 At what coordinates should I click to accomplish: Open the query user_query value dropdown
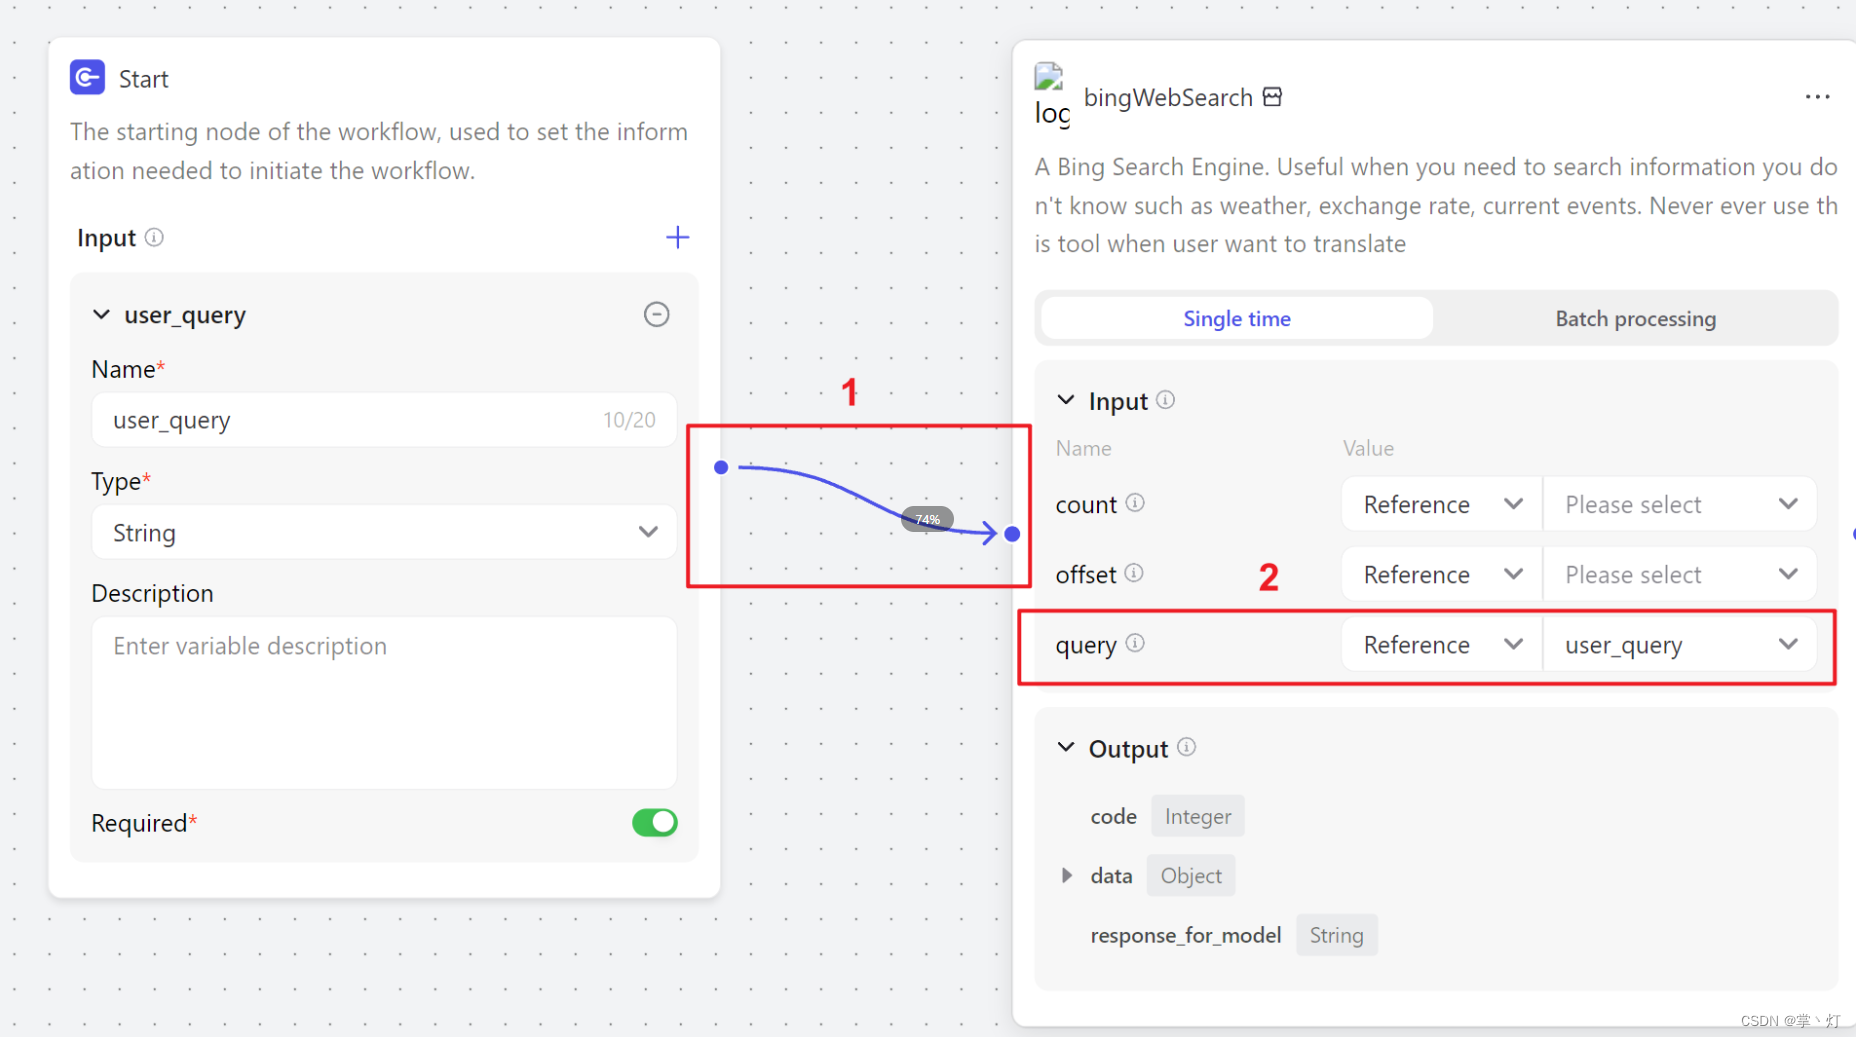(1680, 645)
